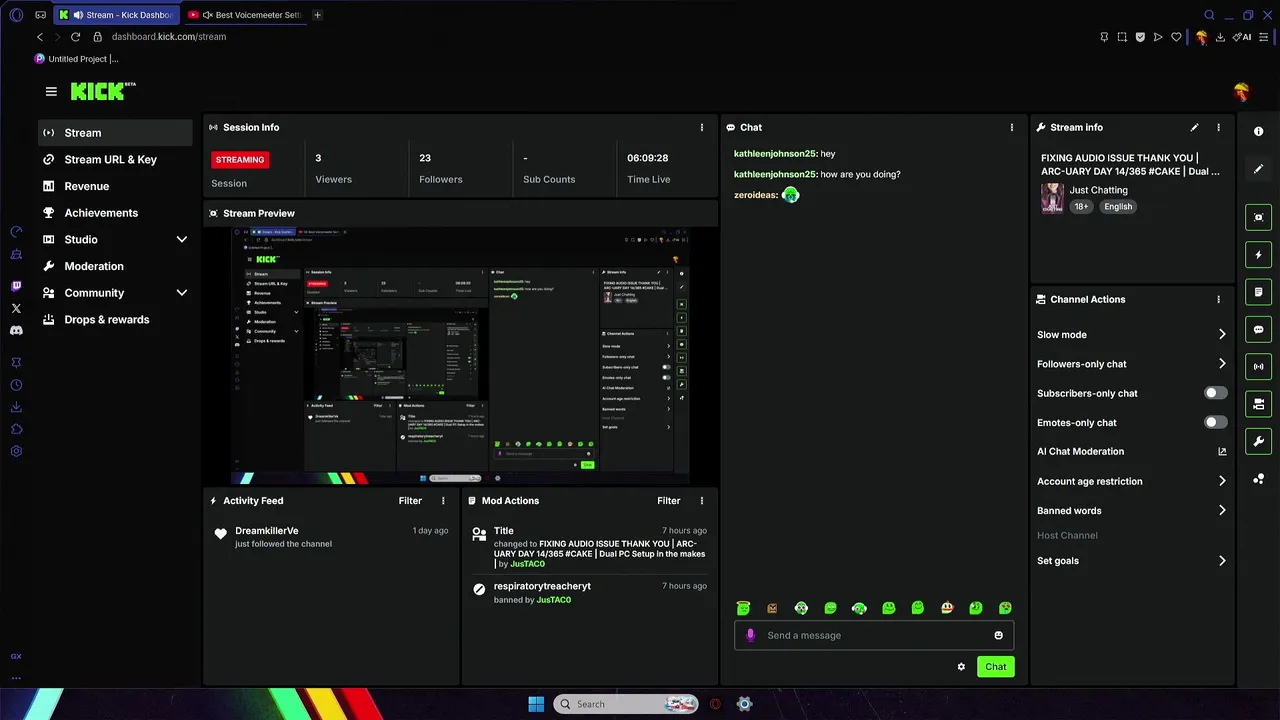This screenshot has height=720, width=1280.
Task: Edit stream info with pencil icon in Stream info header
Action: (1194, 127)
